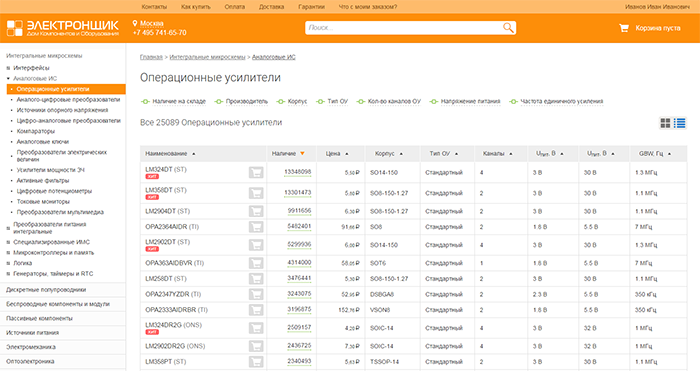Select Компараторы in the sidebar
Screen dimensions: 700x371
click(36, 131)
